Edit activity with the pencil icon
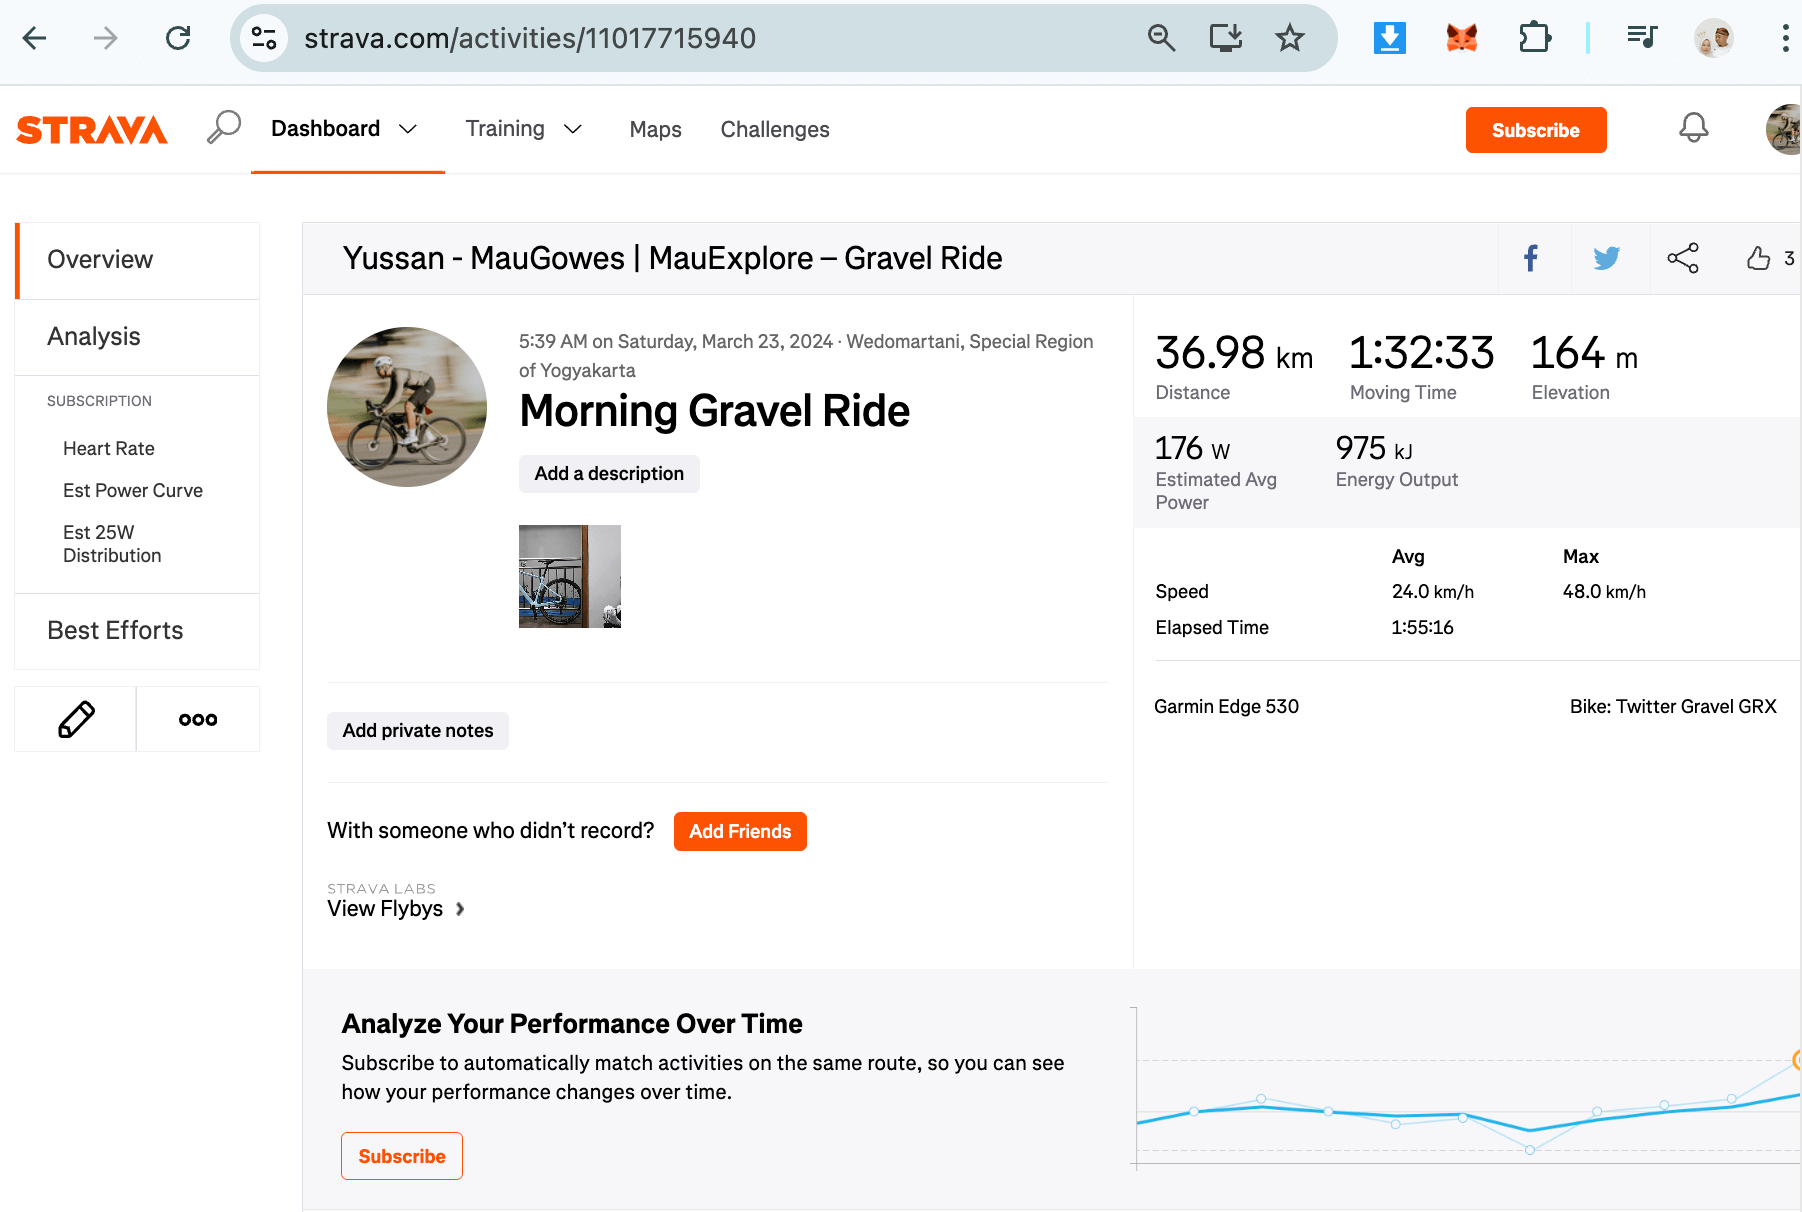 (x=76, y=719)
